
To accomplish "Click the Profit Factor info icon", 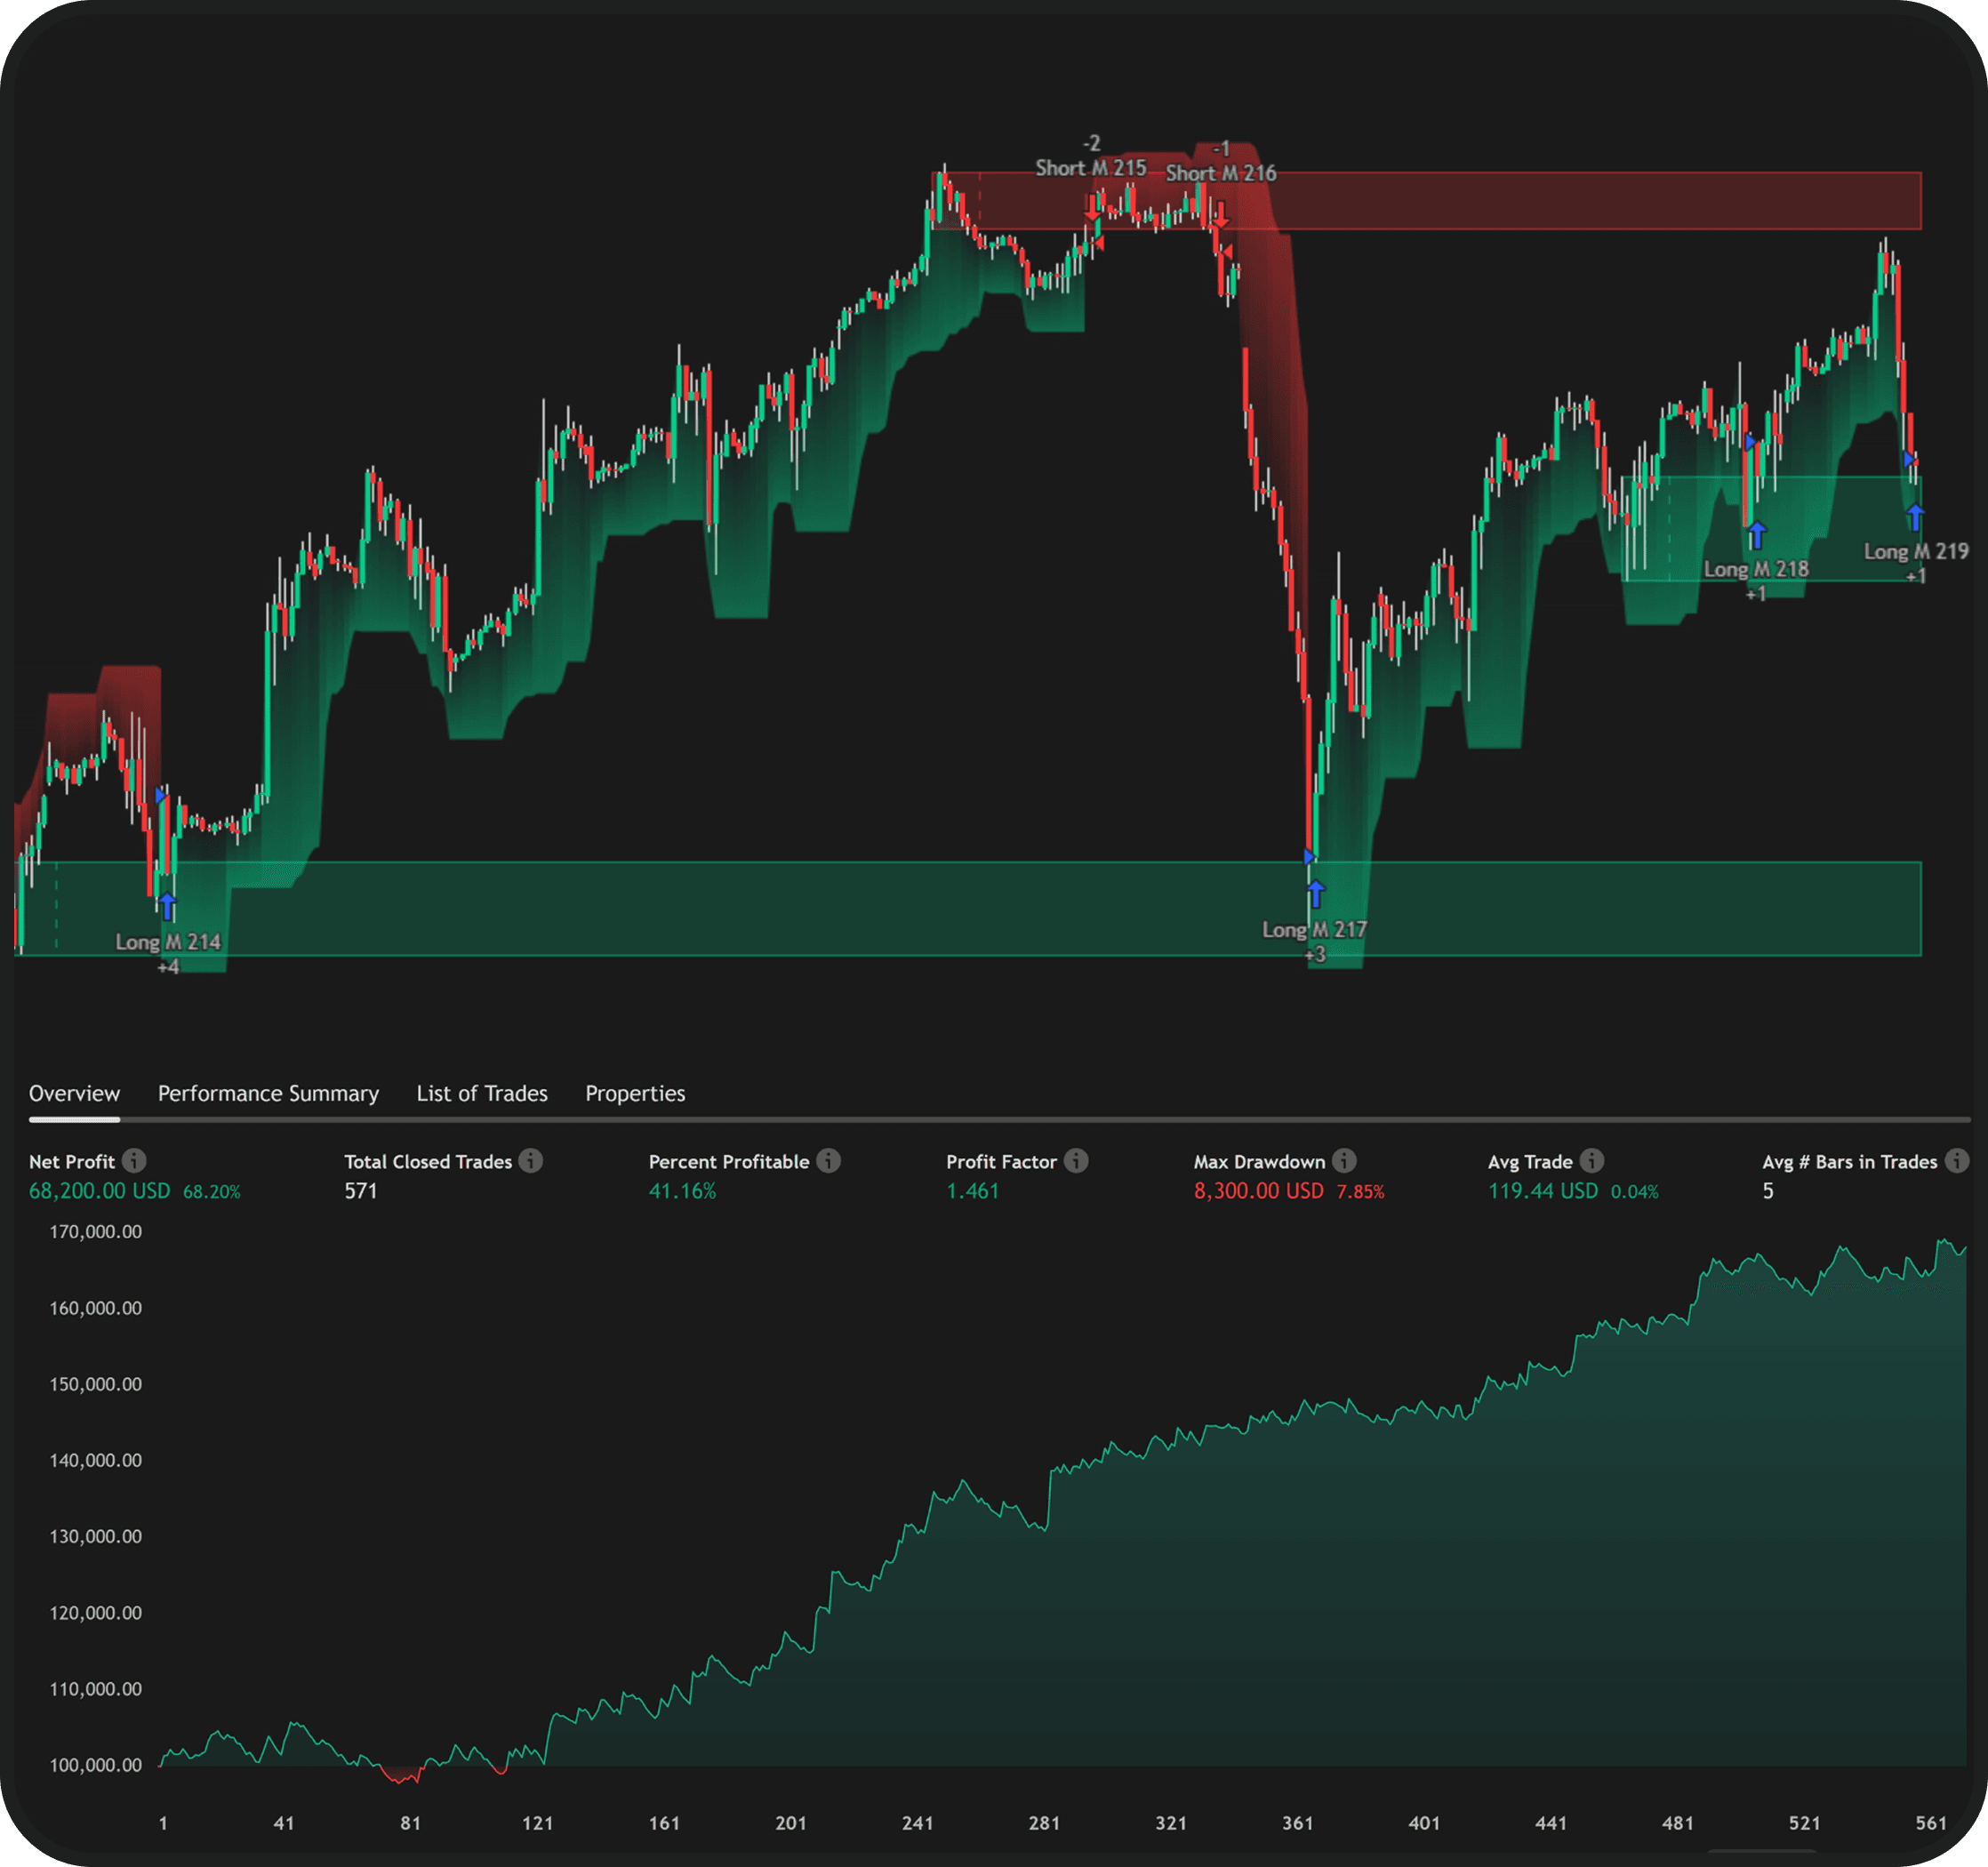I will tap(1075, 1161).
